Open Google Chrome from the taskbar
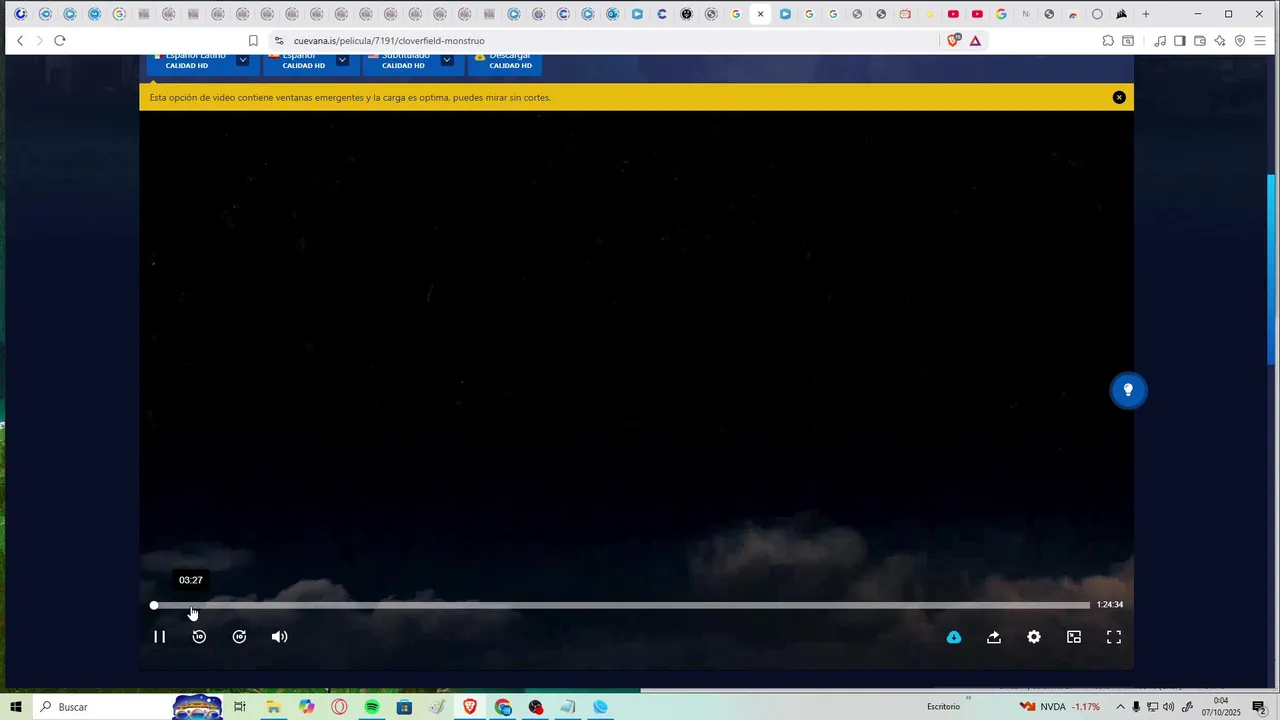This screenshot has height=720, width=1280. [503, 707]
